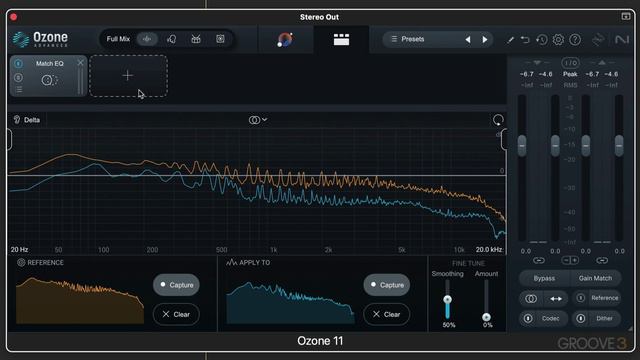
Task: Open the Match EQ module preset list icon
Action: point(19,89)
